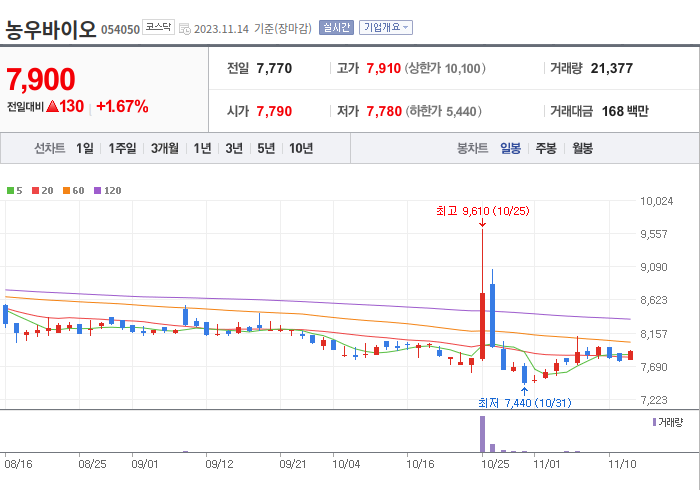Click the stock name 농우바이오
The width and height of the screenshot is (700, 490).
pos(51,29)
